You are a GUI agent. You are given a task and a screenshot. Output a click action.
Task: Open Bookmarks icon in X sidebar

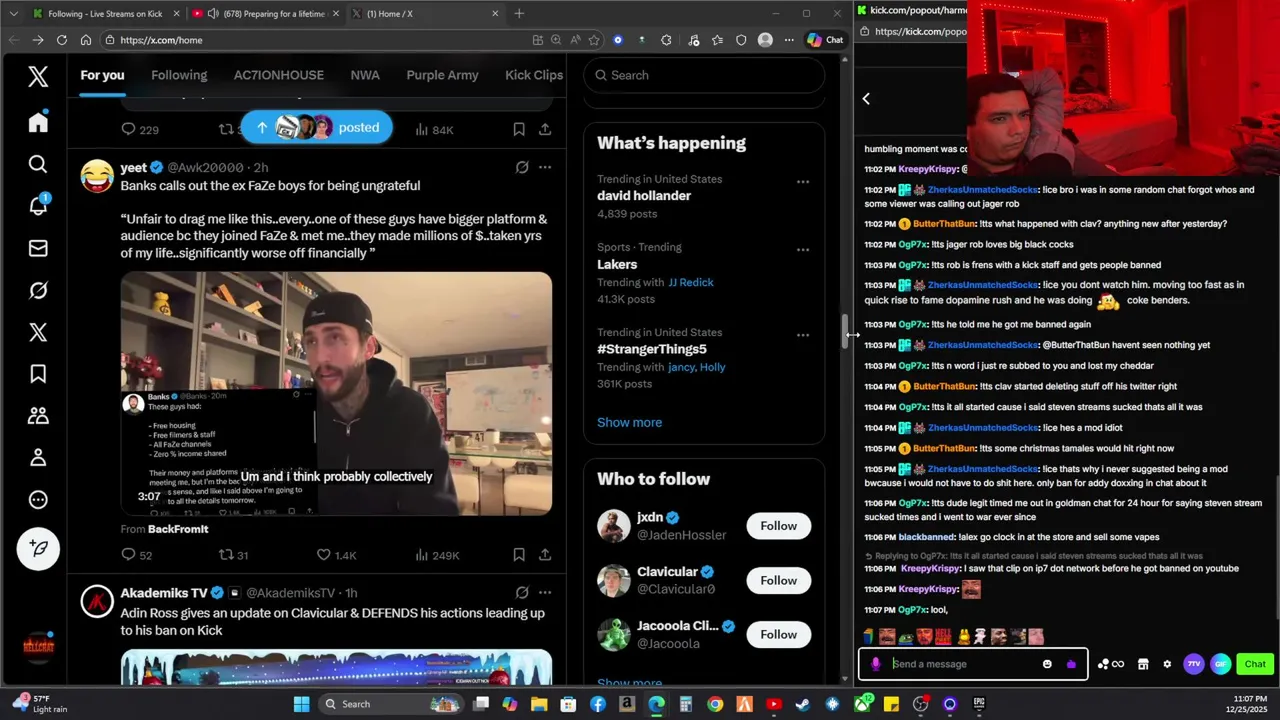pyautogui.click(x=38, y=374)
